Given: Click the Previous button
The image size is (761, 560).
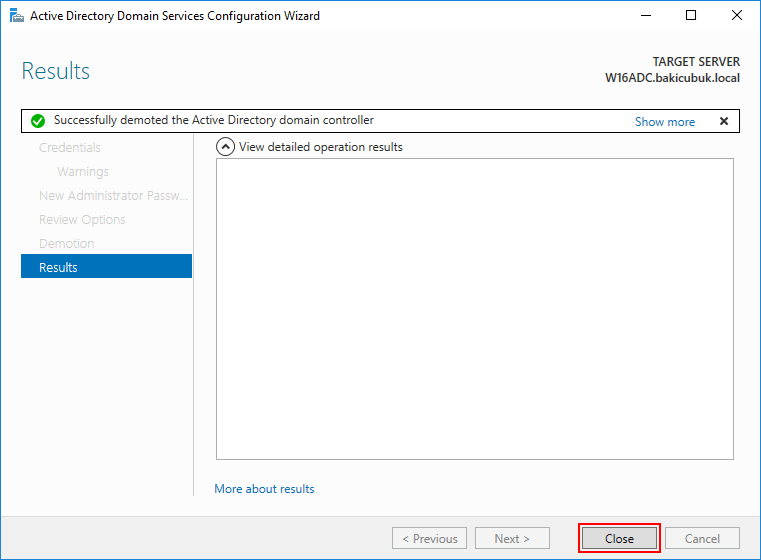Looking at the screenshot, I should 429,538.
